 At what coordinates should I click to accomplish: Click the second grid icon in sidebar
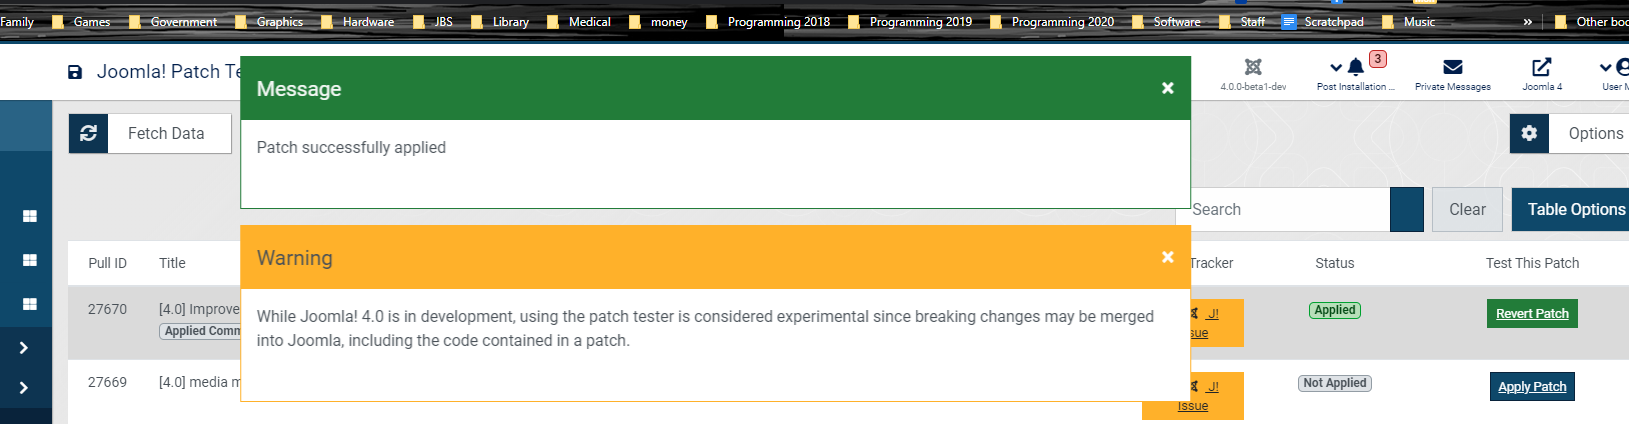click(x=29, y=260)
